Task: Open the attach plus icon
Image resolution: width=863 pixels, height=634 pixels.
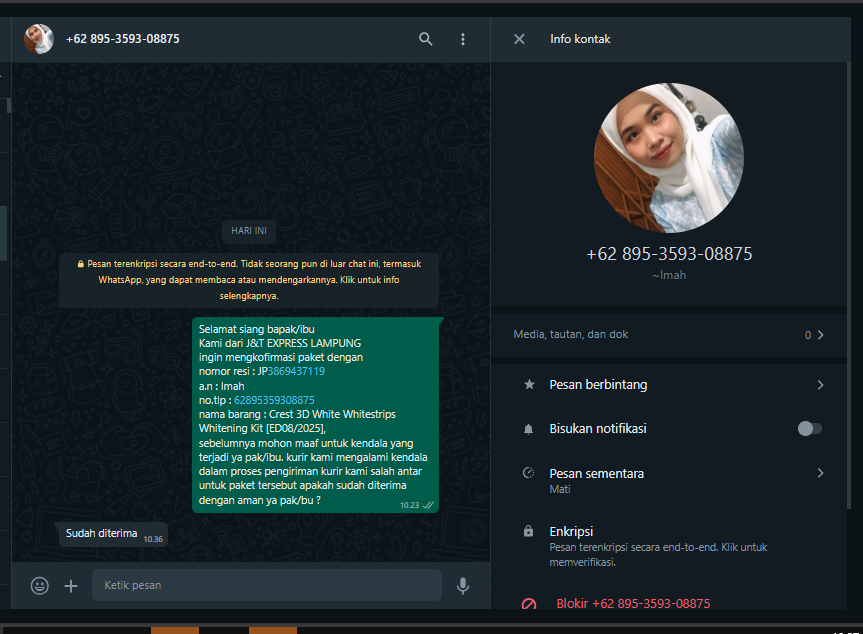Action: pos(71,586)
